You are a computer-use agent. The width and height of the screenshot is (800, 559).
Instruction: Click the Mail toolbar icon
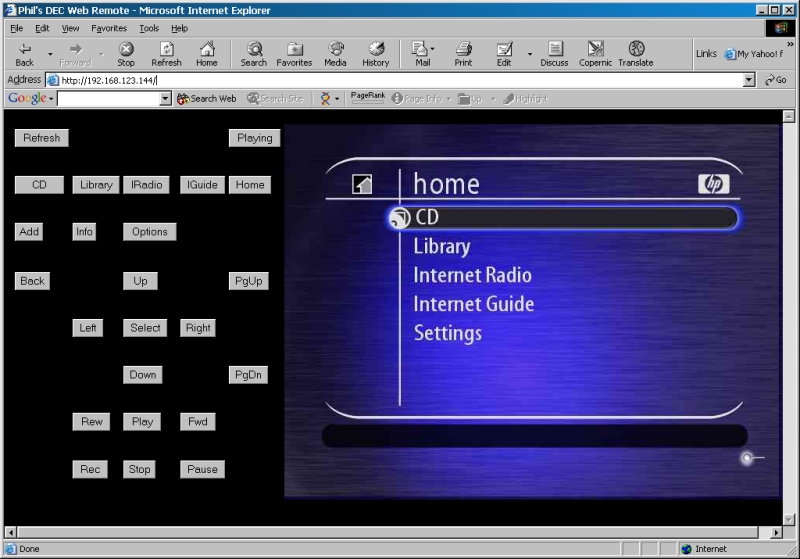pyautogui.click(x=419, y=49)
